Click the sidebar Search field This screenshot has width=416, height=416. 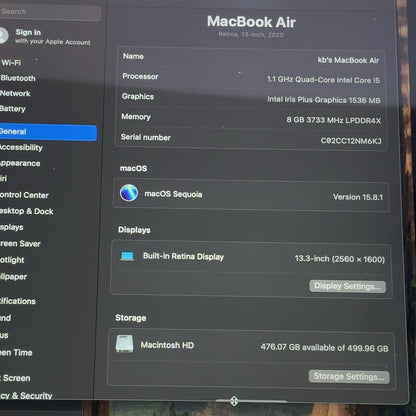coord(50,12)
